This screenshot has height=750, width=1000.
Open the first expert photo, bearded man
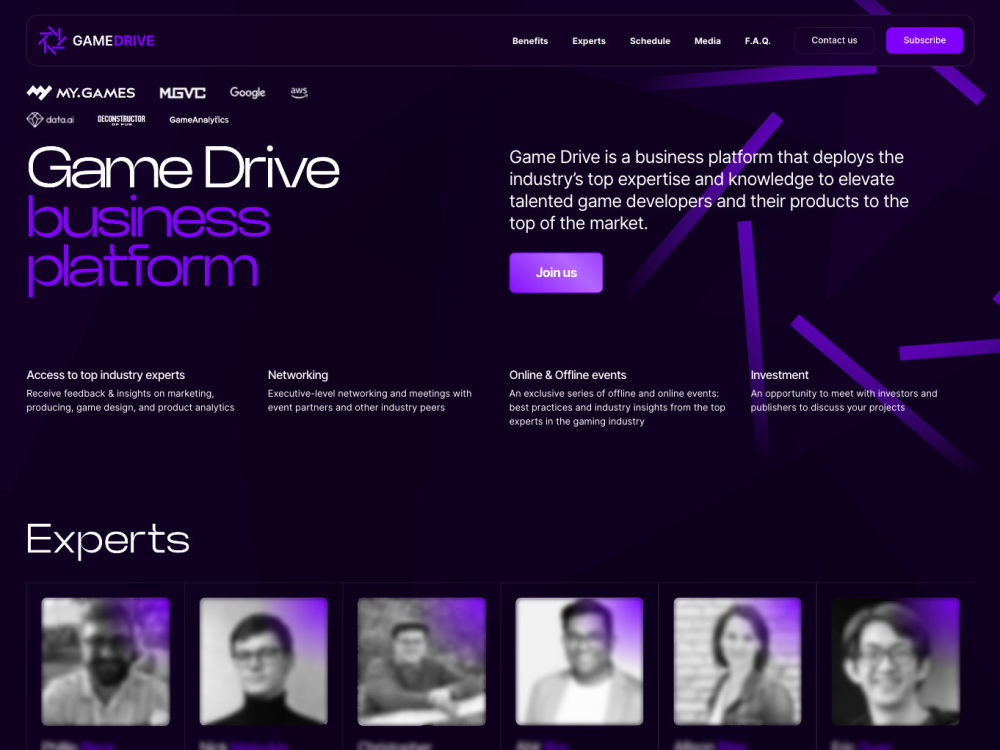[106, 661]
